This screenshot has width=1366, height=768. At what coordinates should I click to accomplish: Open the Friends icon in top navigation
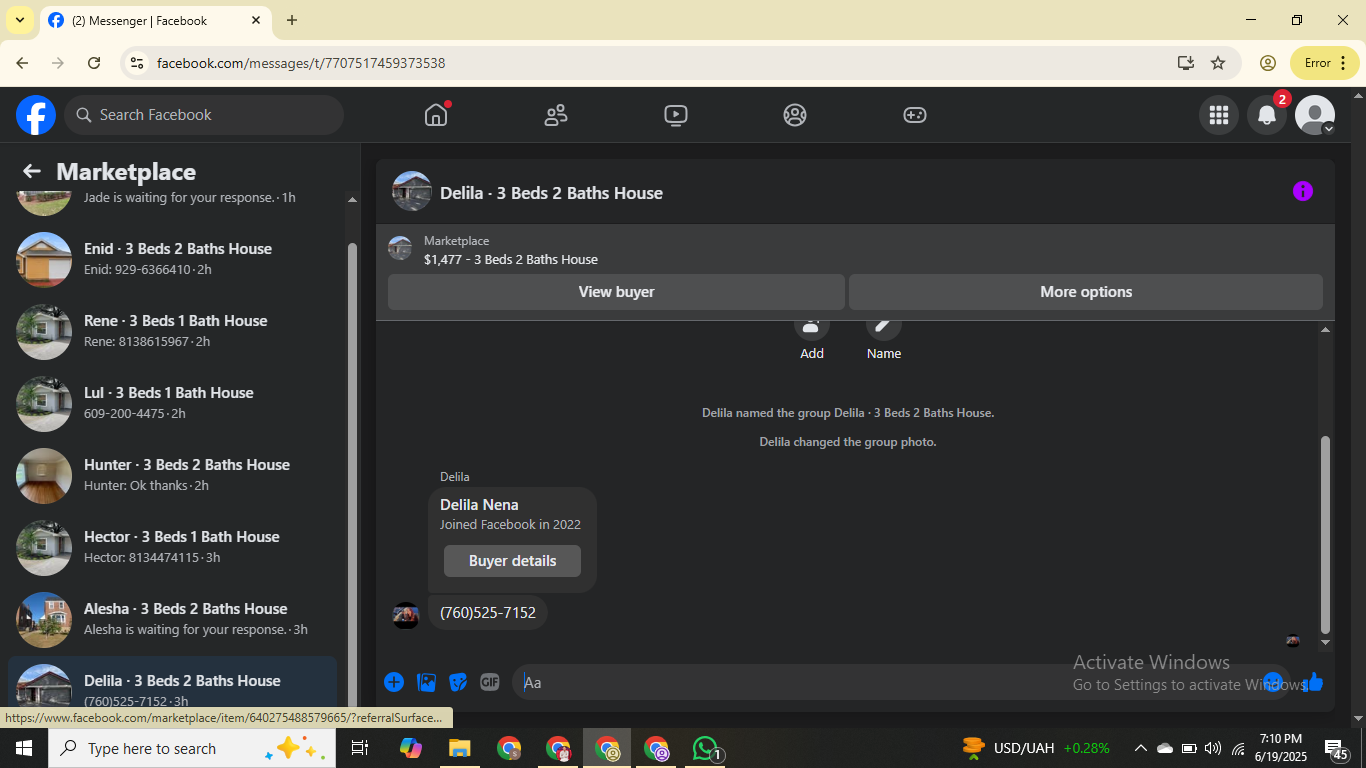tap(556, 115)
